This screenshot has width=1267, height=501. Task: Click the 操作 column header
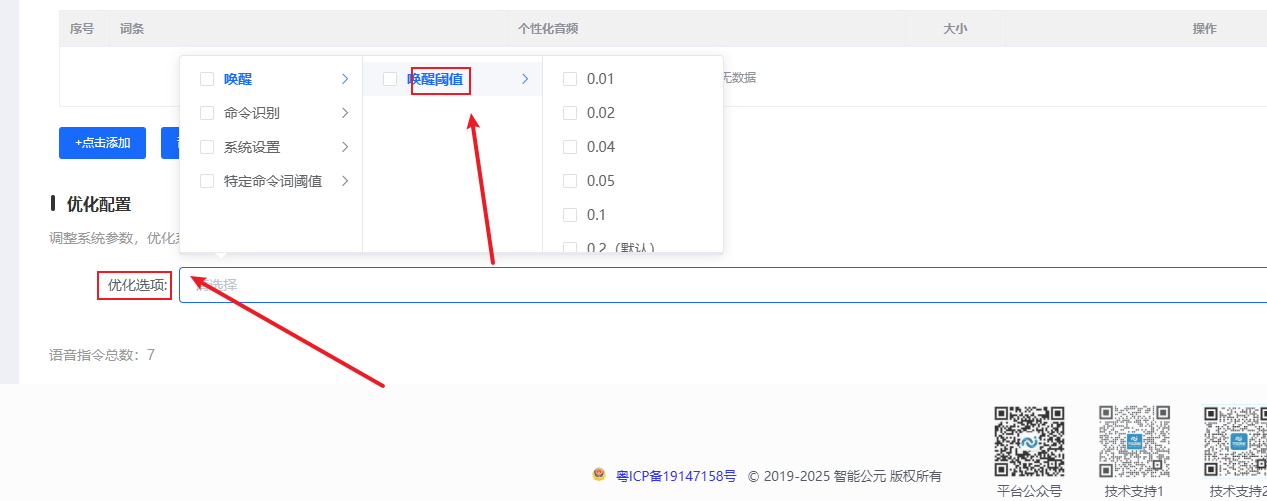tap(1204, 29)
